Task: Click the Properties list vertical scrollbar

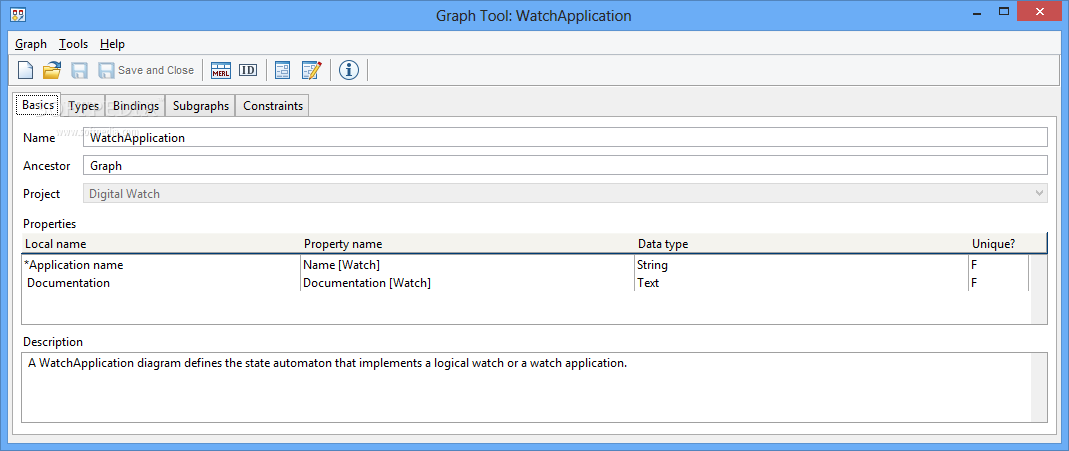Action: tap(1038, 289)
